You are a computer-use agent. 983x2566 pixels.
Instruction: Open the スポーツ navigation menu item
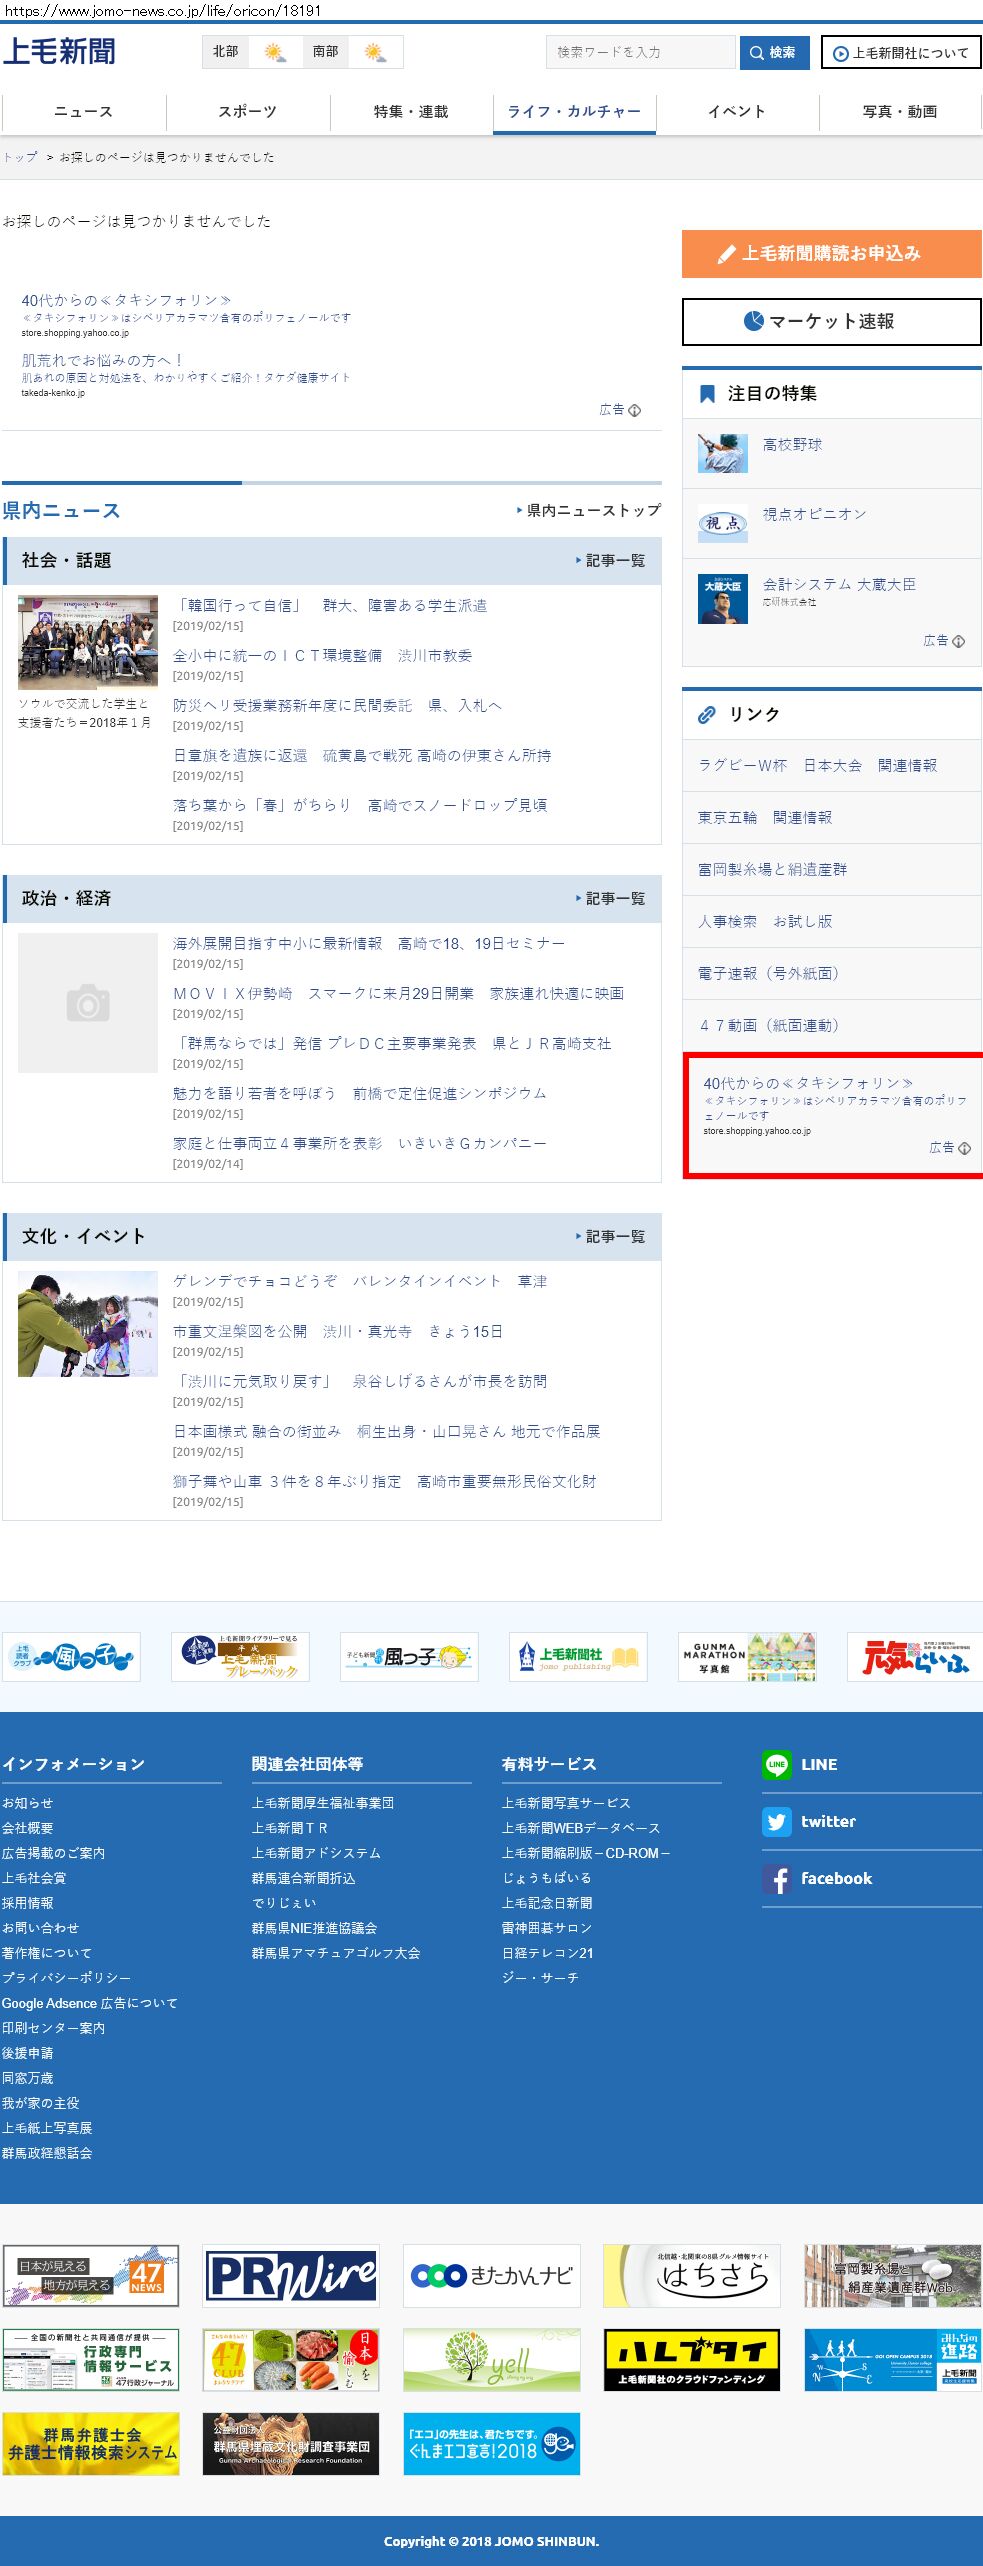tap(247, 112)
